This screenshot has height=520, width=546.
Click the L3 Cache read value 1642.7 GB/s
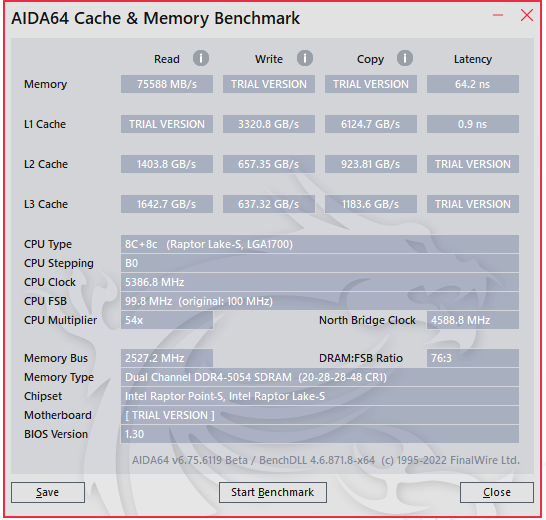tap(167, 204)
